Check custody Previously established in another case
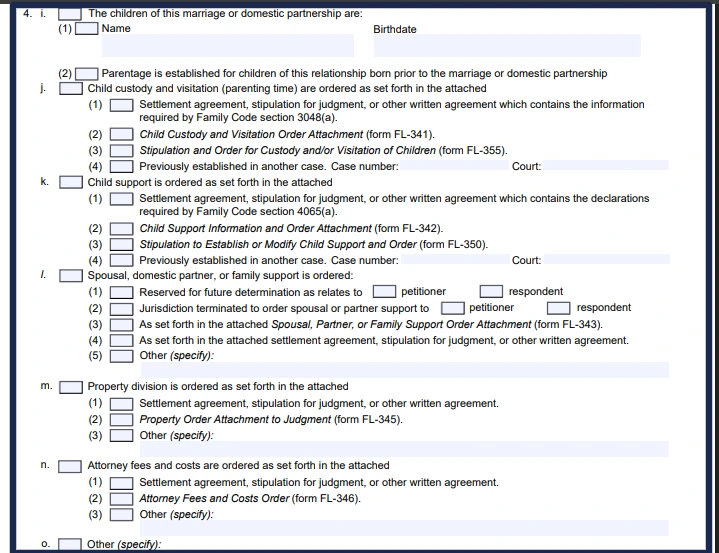 click(x=122, y=166)
